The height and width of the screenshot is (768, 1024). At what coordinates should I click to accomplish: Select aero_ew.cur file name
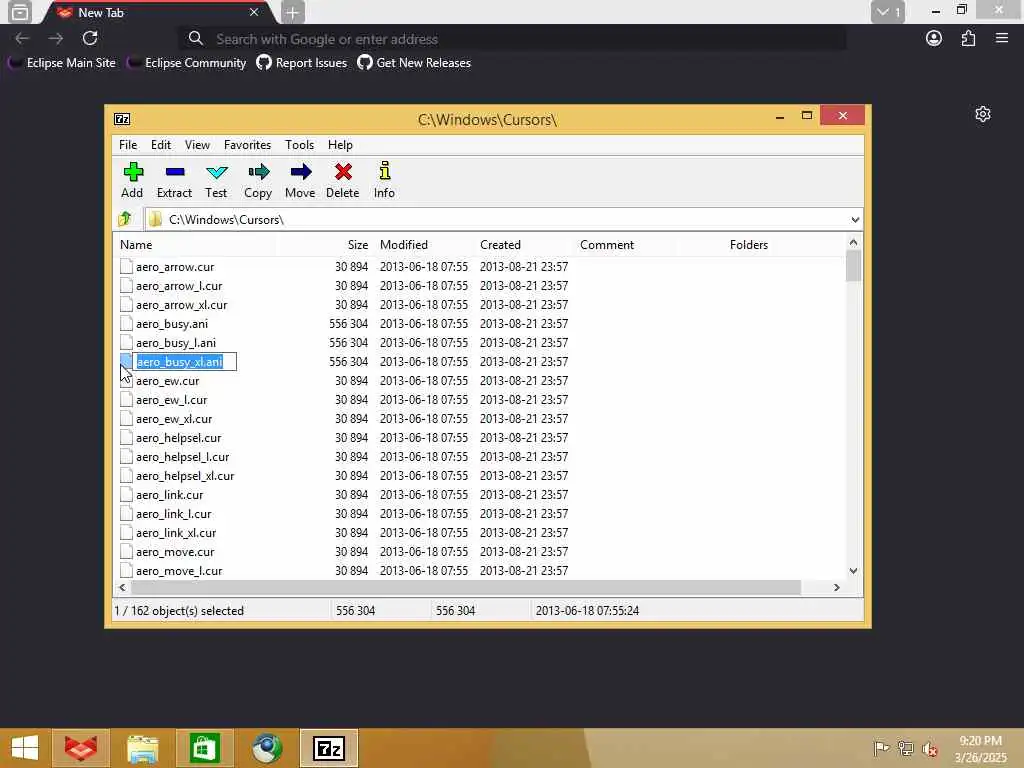click(x=168, y=381)
